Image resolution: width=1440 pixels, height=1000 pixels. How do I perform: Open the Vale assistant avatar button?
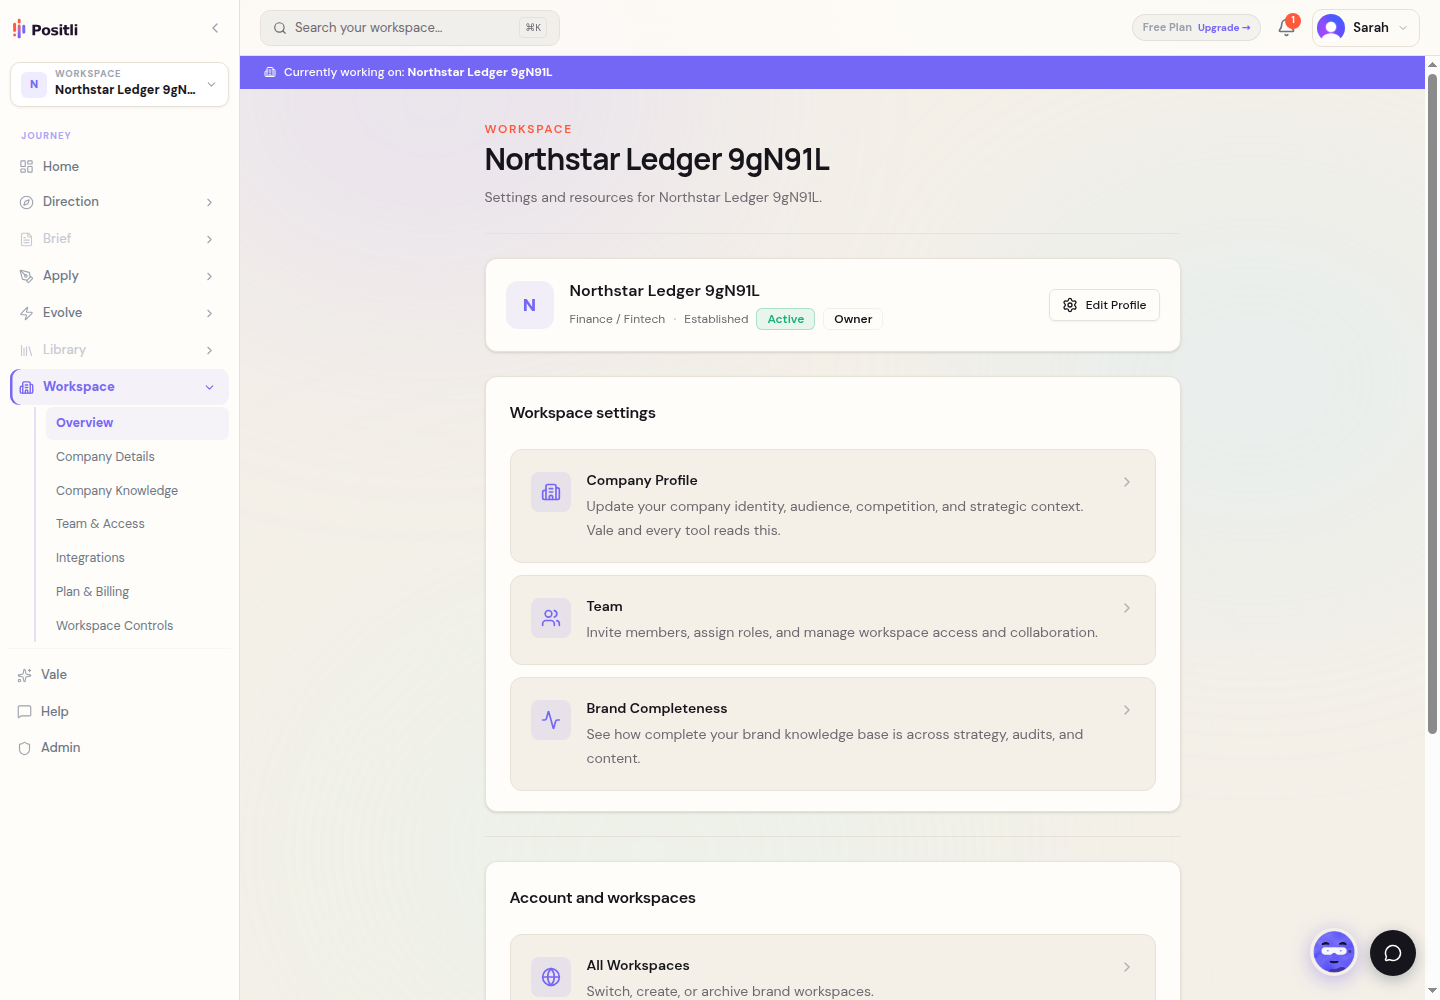tap(1334, 952)
